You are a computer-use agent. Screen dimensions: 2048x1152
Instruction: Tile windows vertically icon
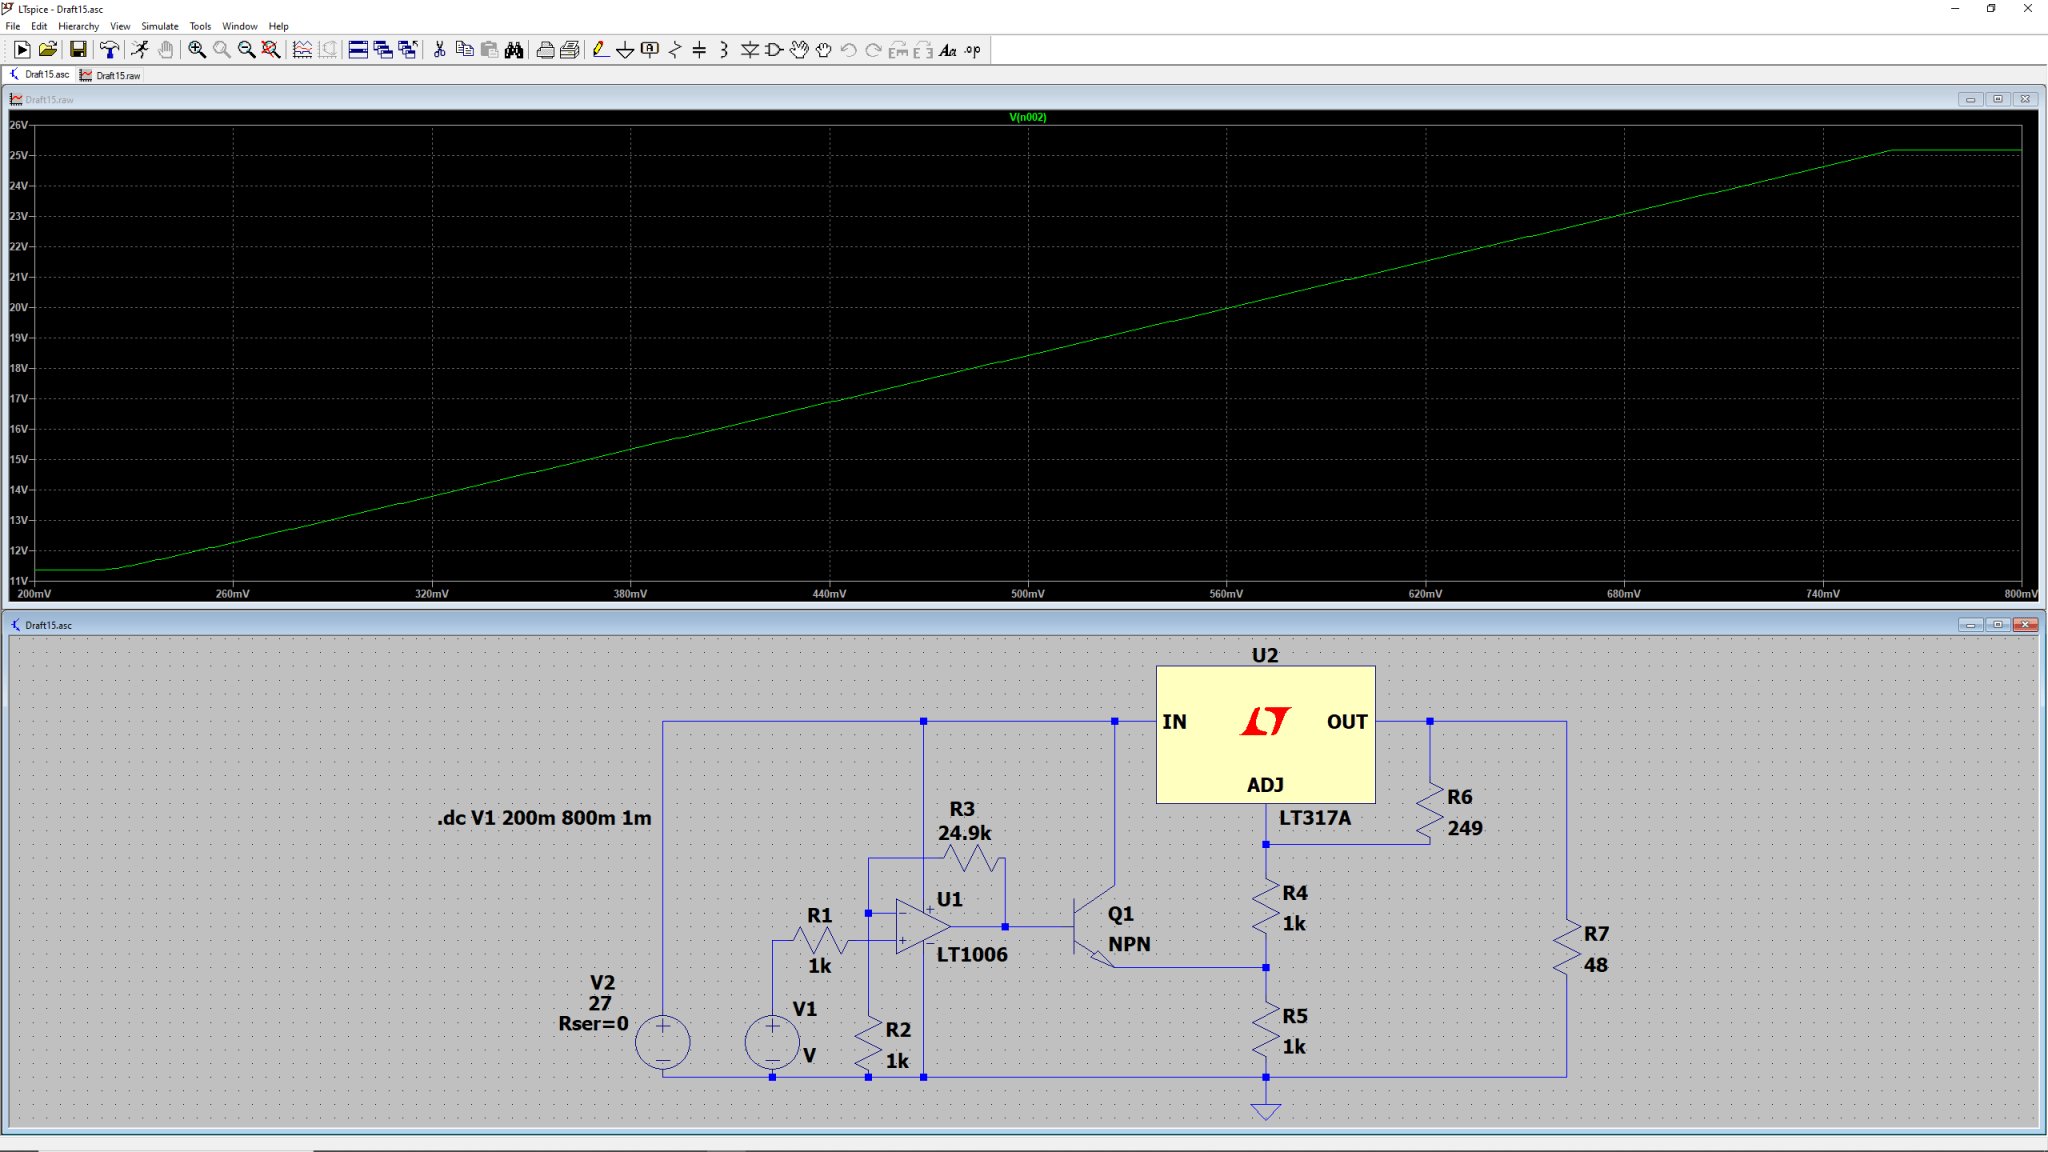tap(383, 50)
